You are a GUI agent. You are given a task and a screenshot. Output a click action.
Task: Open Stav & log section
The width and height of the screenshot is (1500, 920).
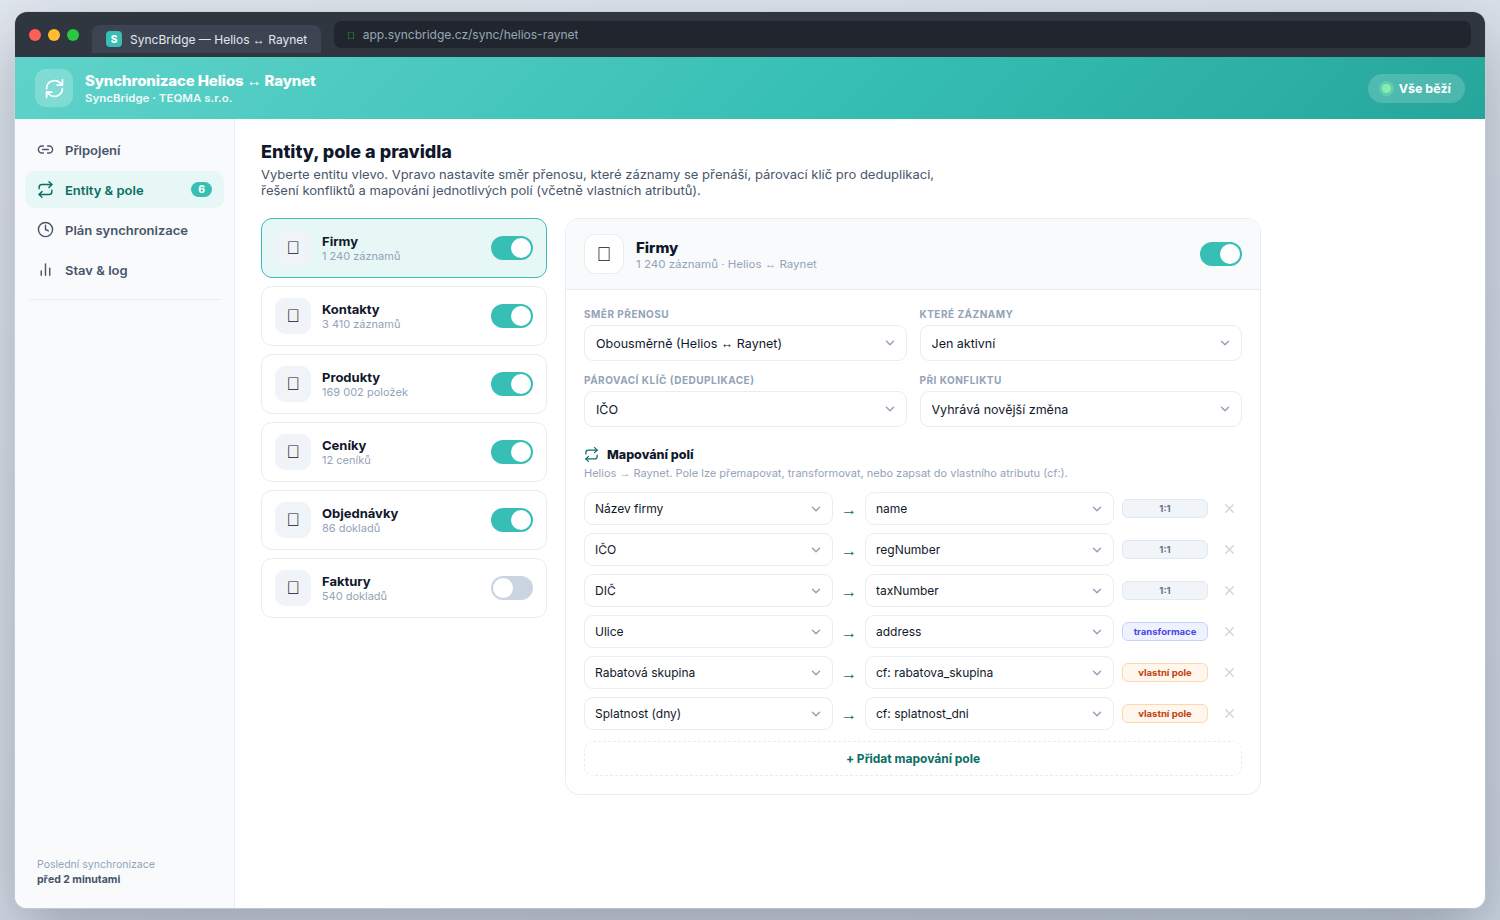[124, 270]
